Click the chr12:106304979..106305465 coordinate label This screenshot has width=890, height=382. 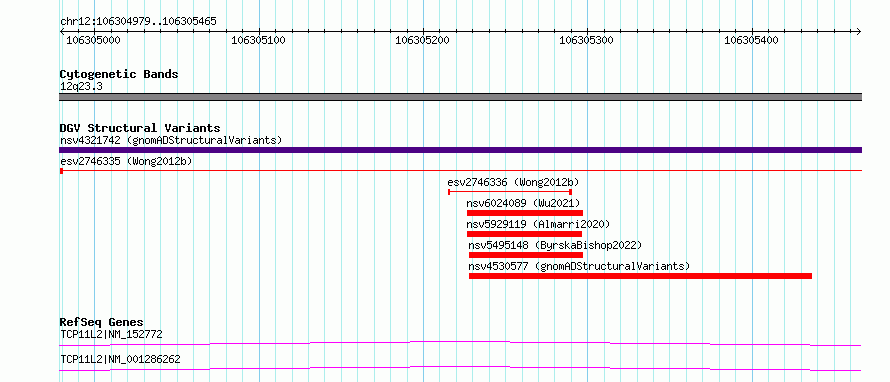tap(138, 22)
